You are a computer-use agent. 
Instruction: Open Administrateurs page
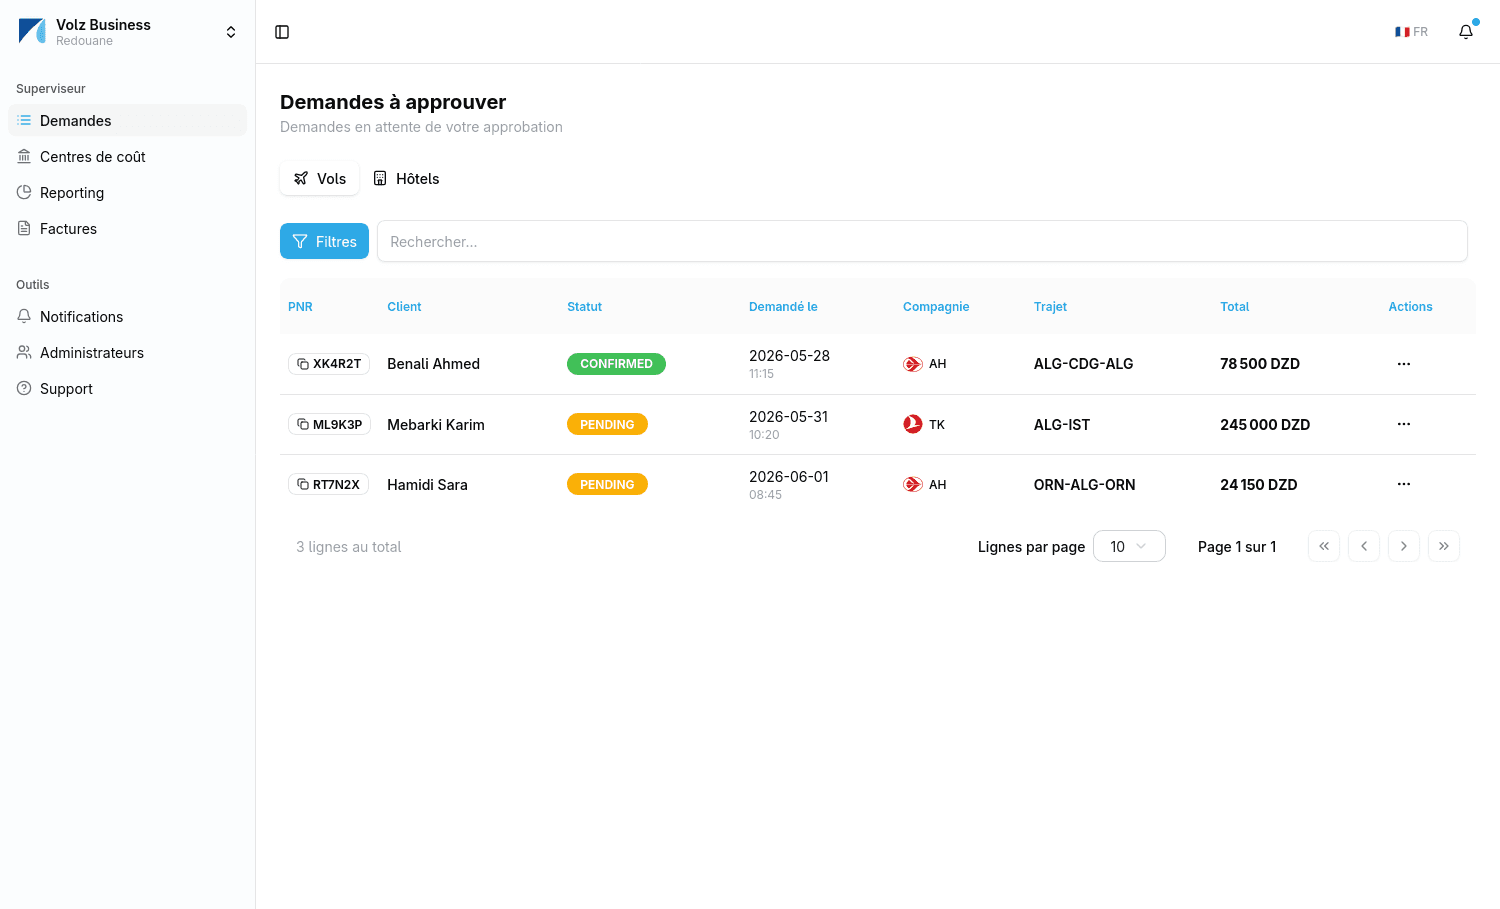click(127, 352)
